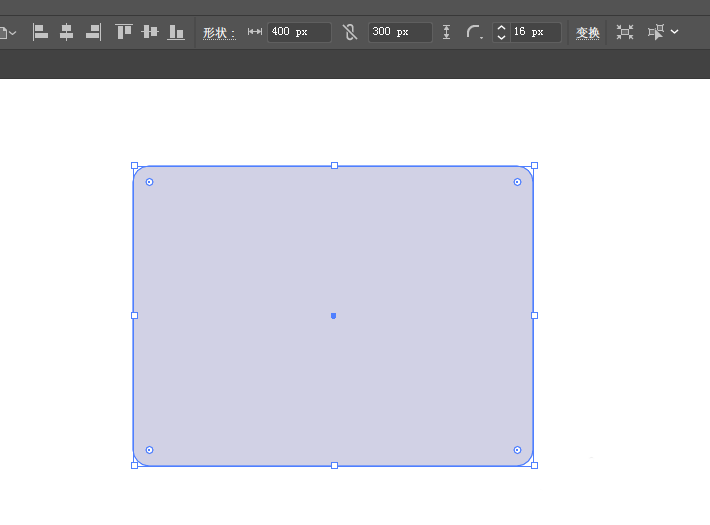This screenshot has width=710, height=525.
Task: Click the isolate selected object icon
Action: (625, 32)
